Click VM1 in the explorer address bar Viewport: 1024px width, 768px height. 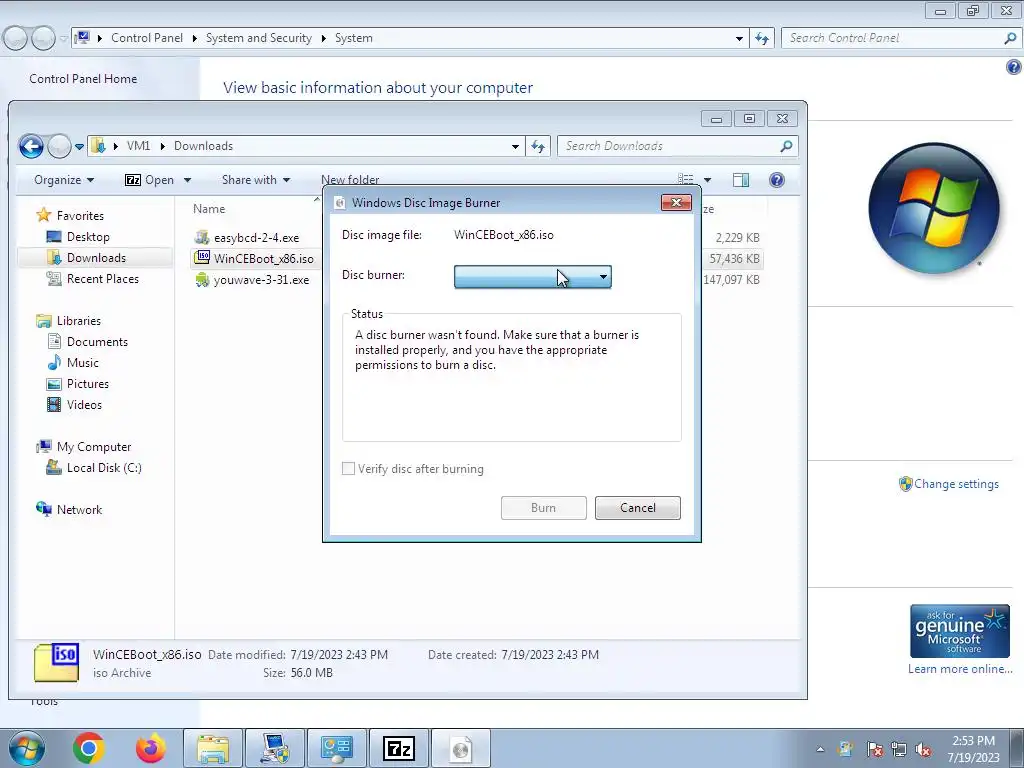coord(138,146)
